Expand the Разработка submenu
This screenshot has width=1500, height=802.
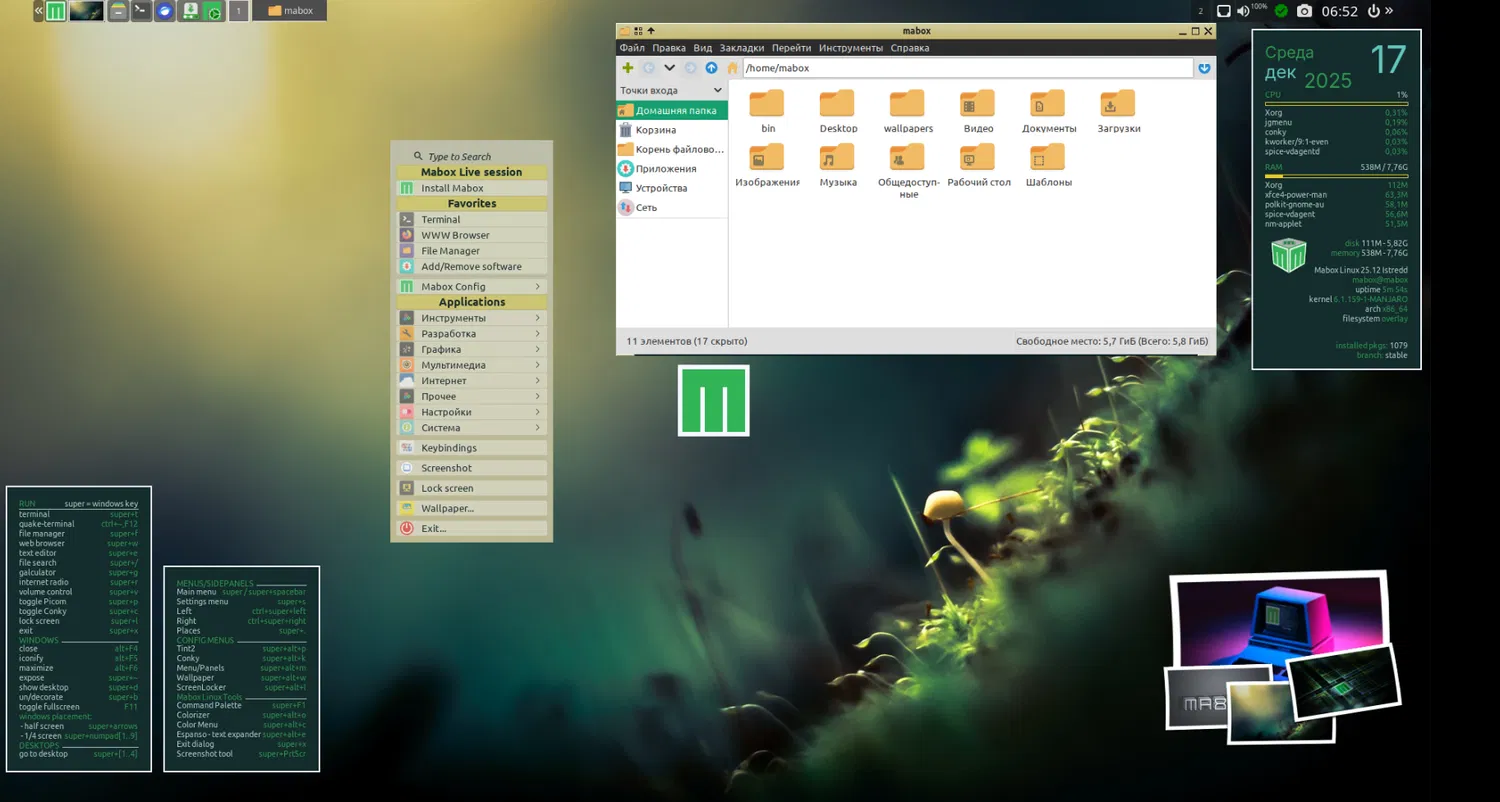coord(472,334)
